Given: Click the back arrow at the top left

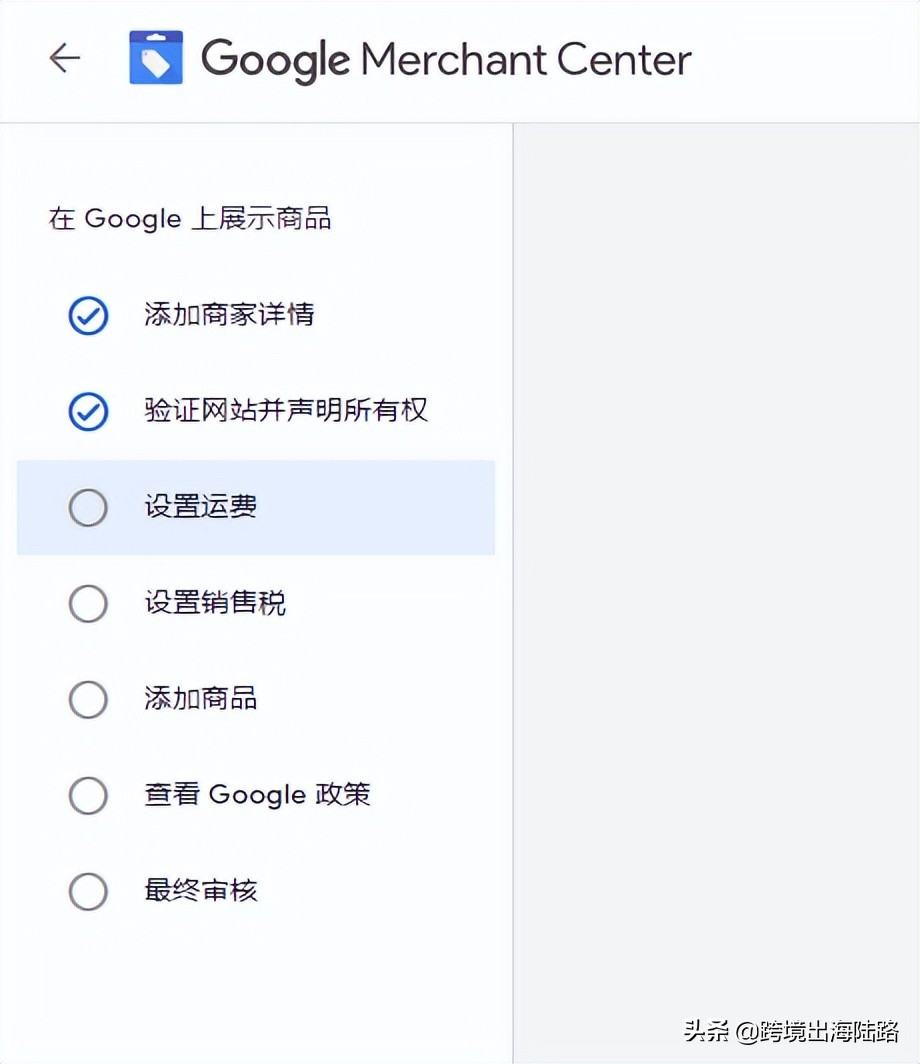Looking at the screenshot, I should 65,58.
